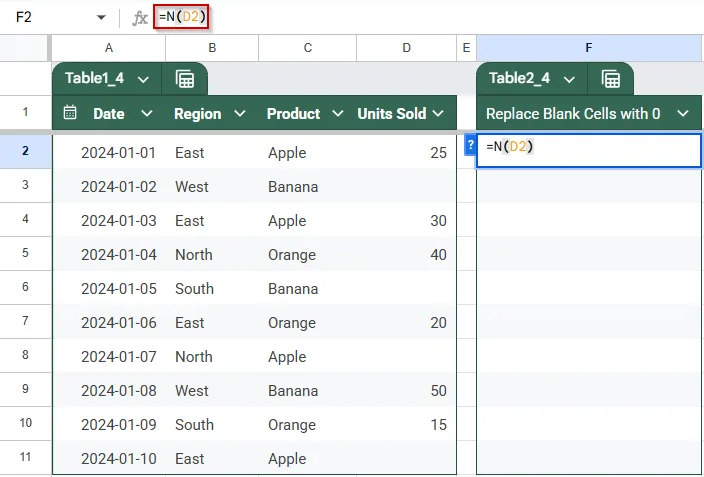Image resolution: width=704 pixels, height=477 pixels.
Task: Expand Table1_4 name dropdown
Action: pos(143,80)
